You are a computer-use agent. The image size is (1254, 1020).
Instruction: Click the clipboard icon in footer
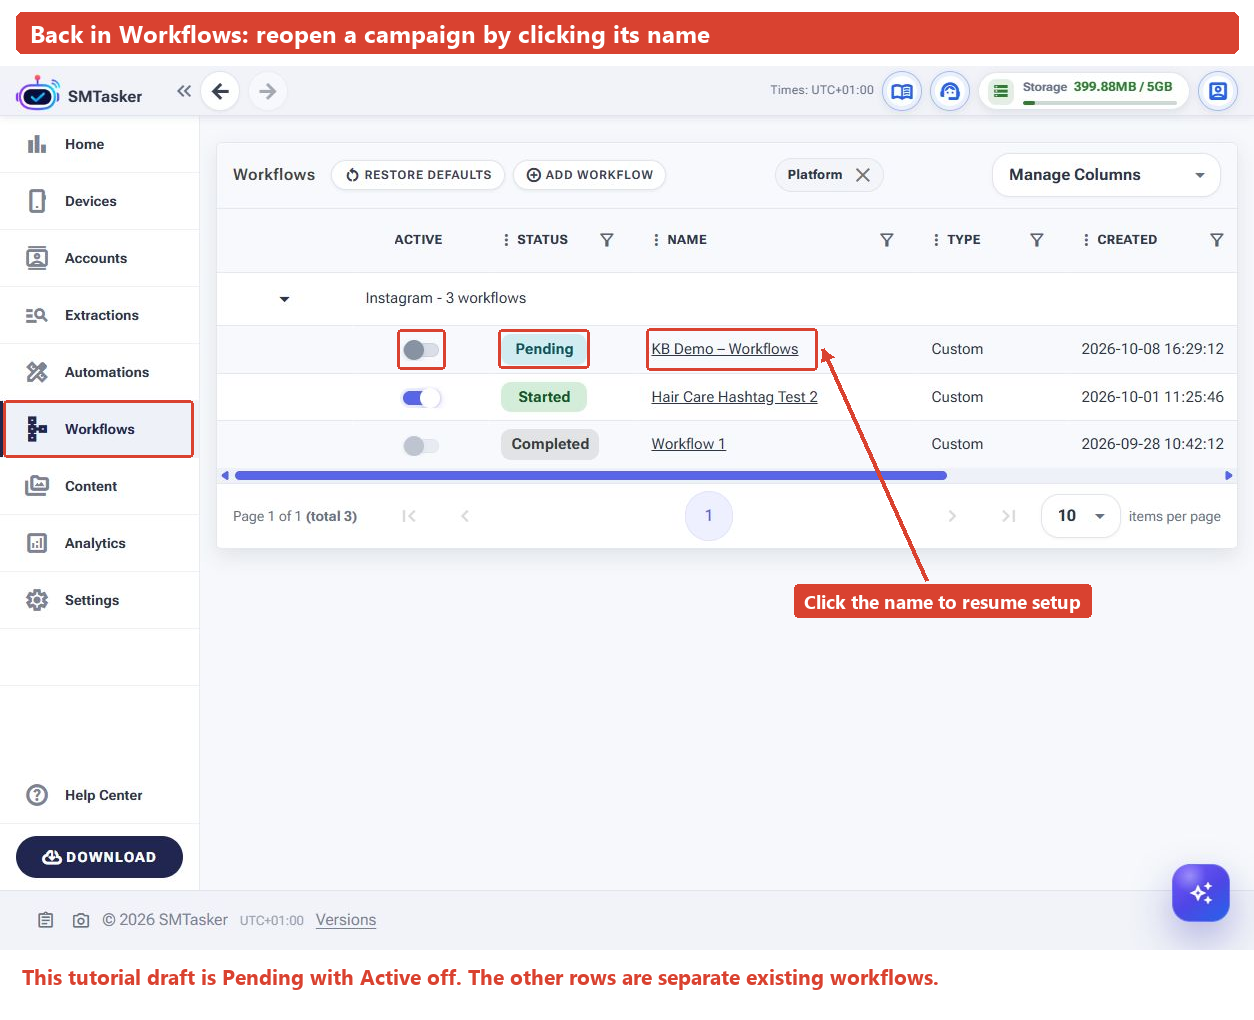pyautogui.click(x=46, y=920)
